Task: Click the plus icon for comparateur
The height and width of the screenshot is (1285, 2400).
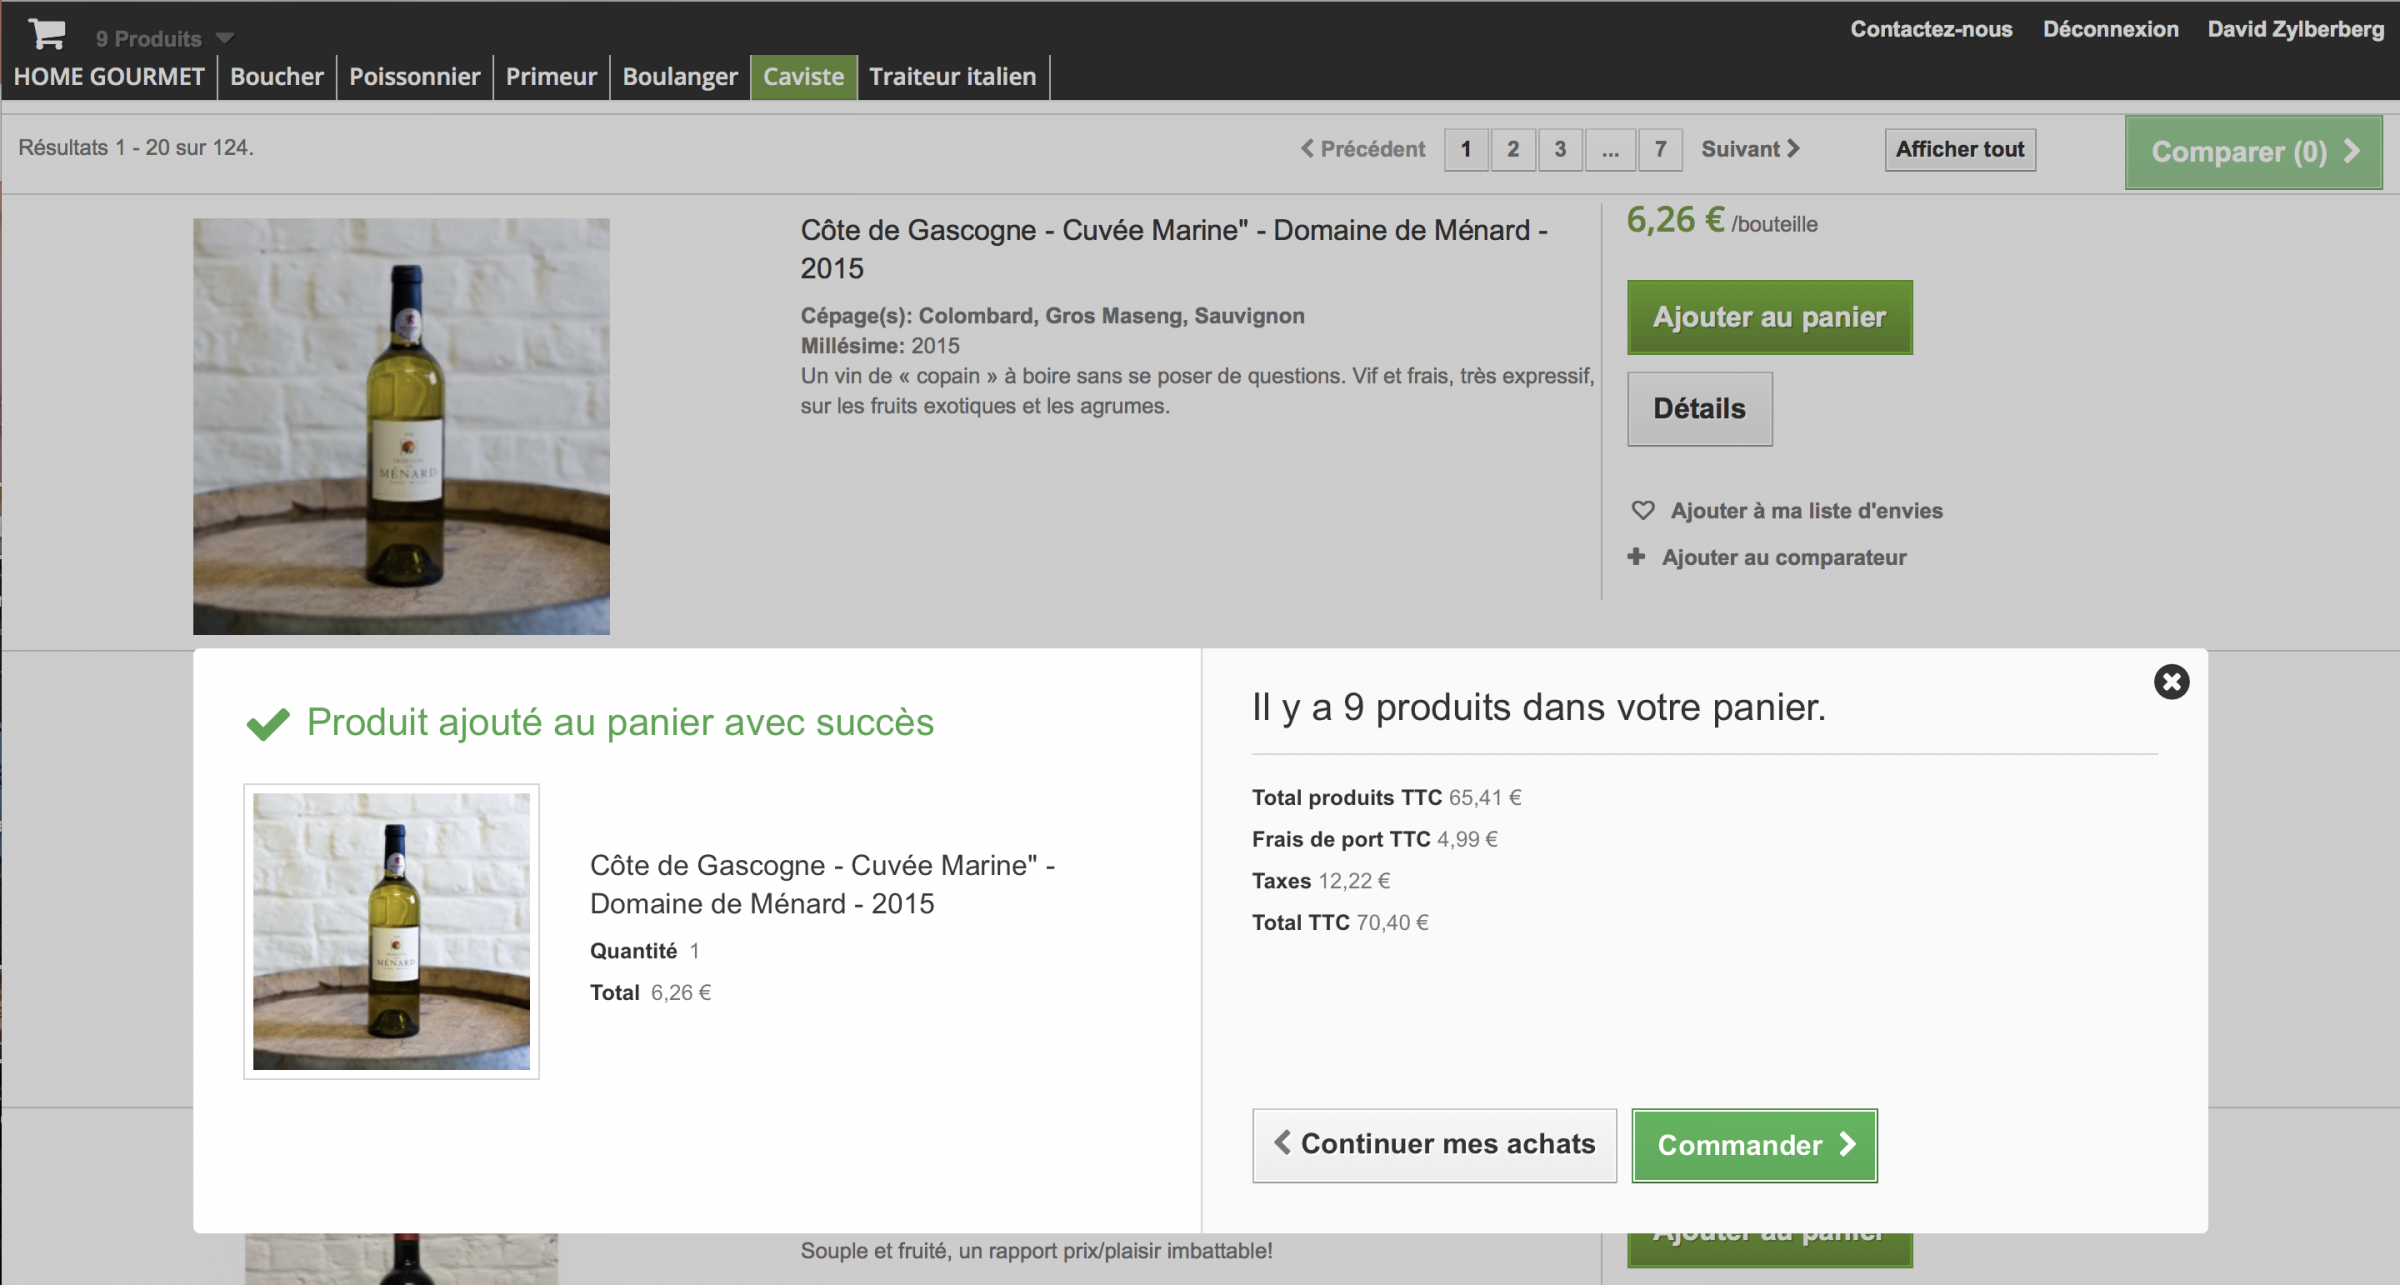Action: 1636,557
